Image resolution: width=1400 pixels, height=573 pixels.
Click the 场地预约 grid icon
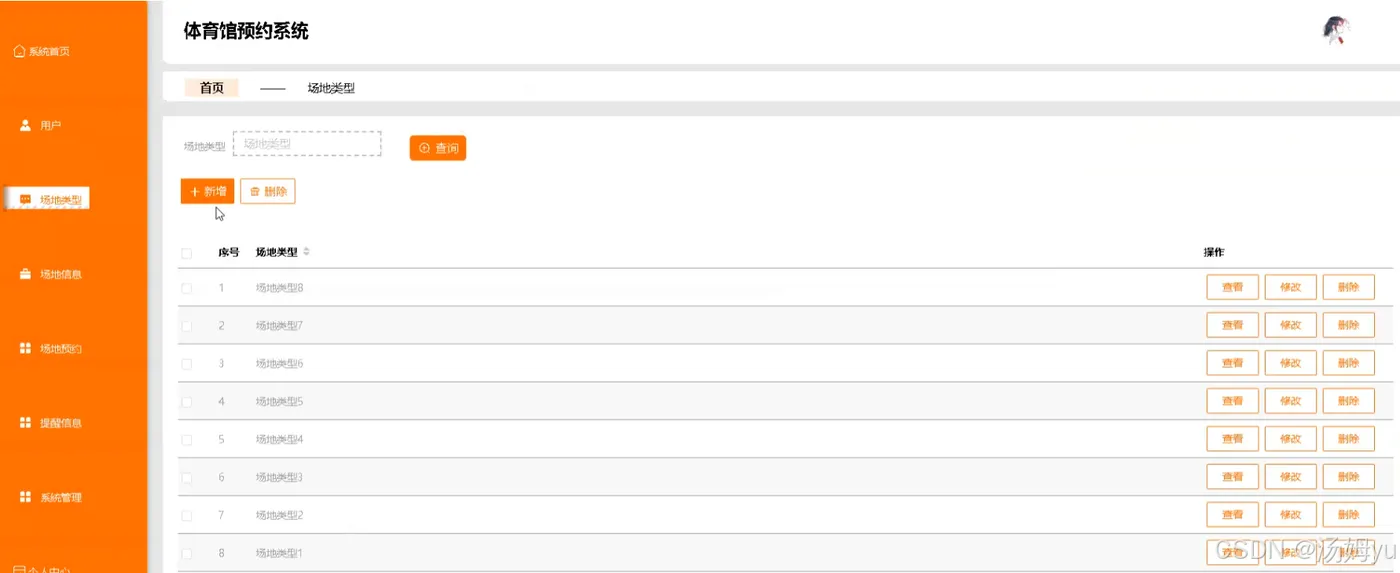tap(26, 348)
